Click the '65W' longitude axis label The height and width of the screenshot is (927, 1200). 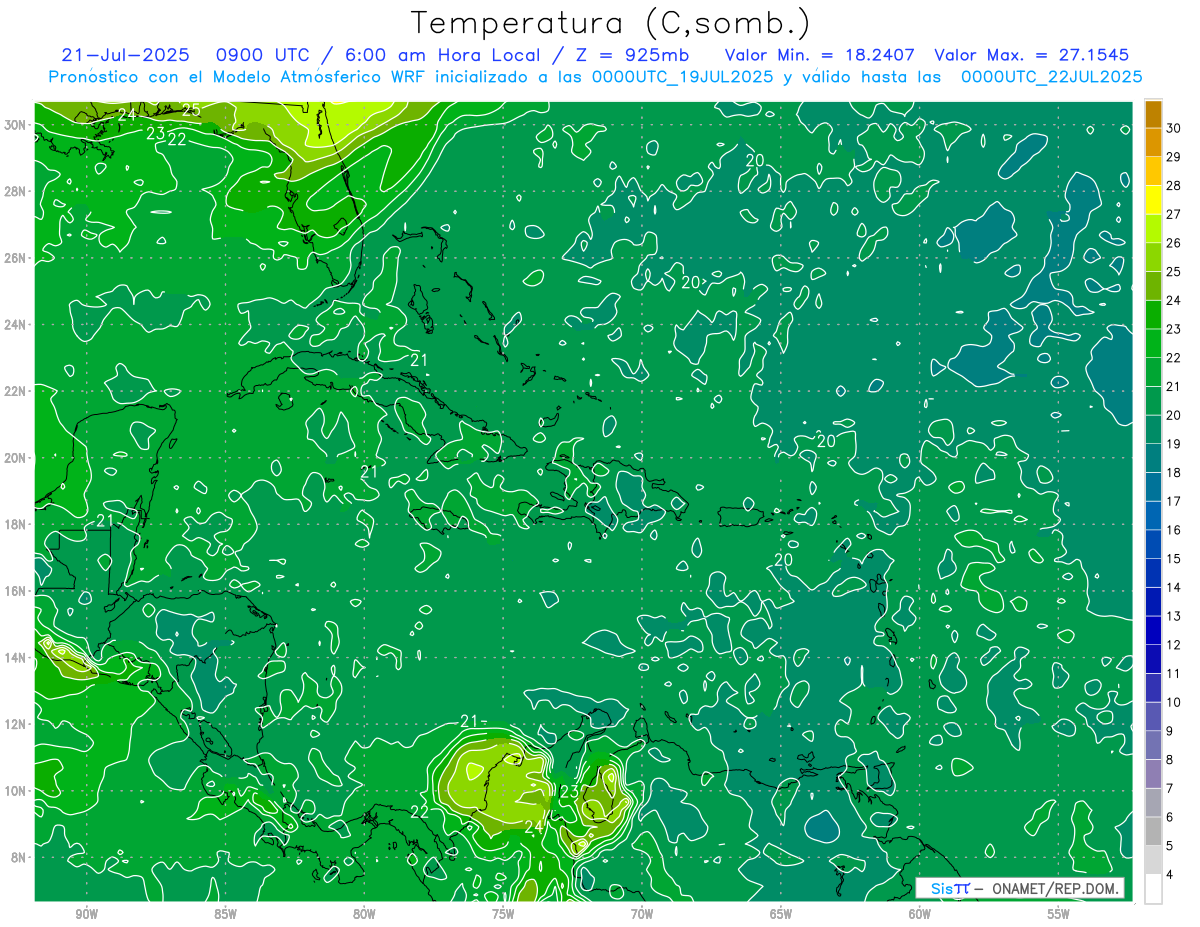tap(781, 914)
